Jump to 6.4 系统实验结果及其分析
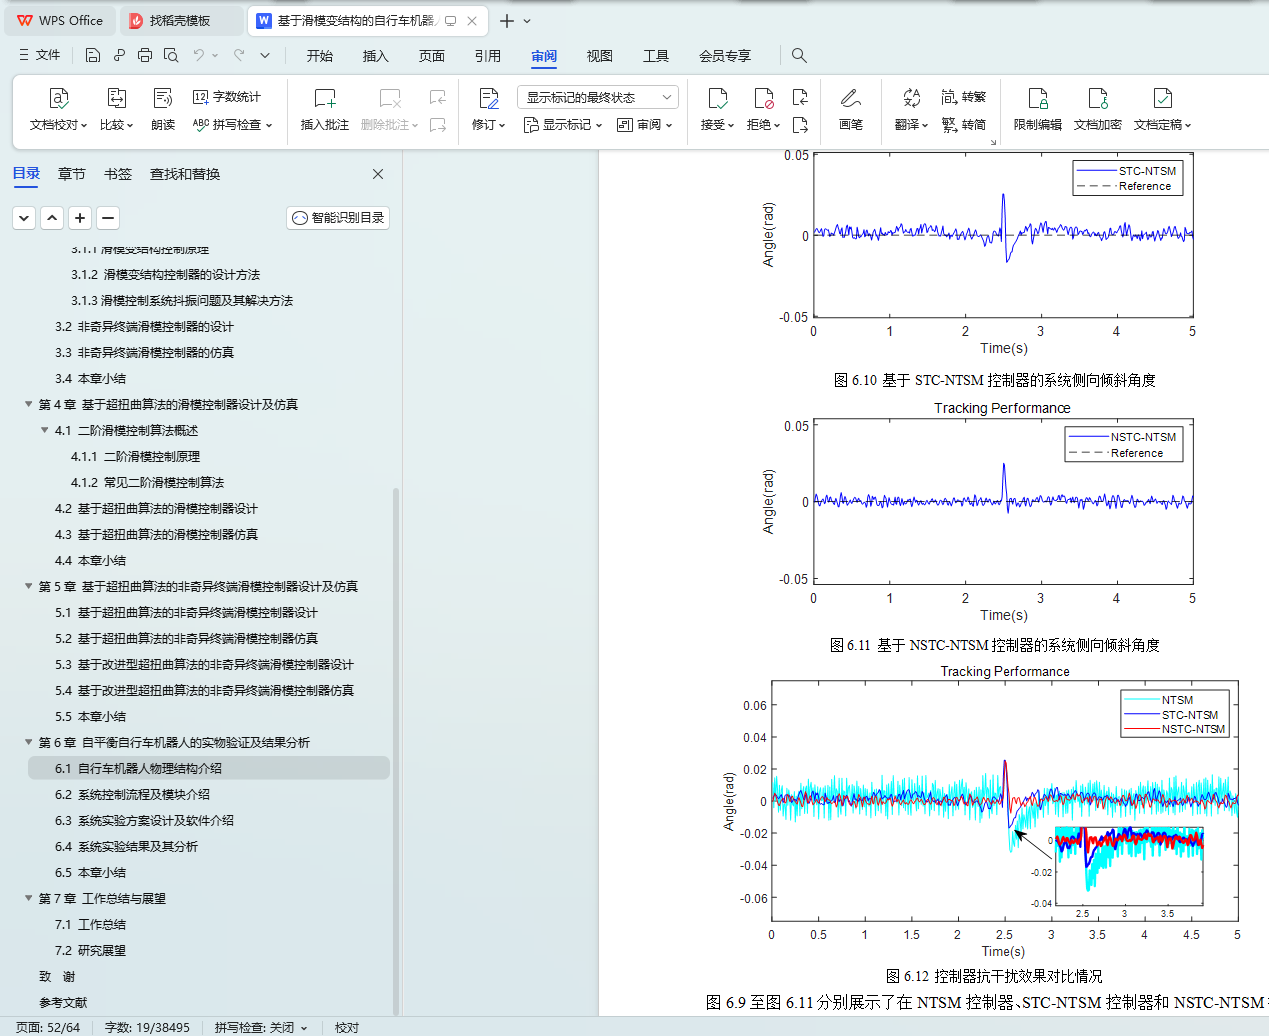The image size is (1269, 1036). (x=126, y=847)
